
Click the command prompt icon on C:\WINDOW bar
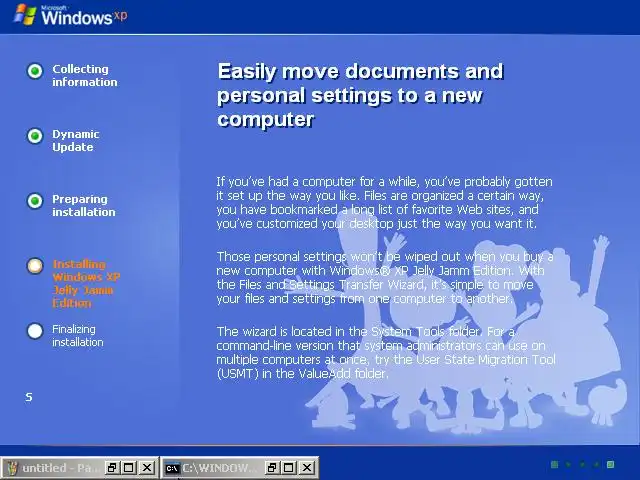tap(172, 468)
